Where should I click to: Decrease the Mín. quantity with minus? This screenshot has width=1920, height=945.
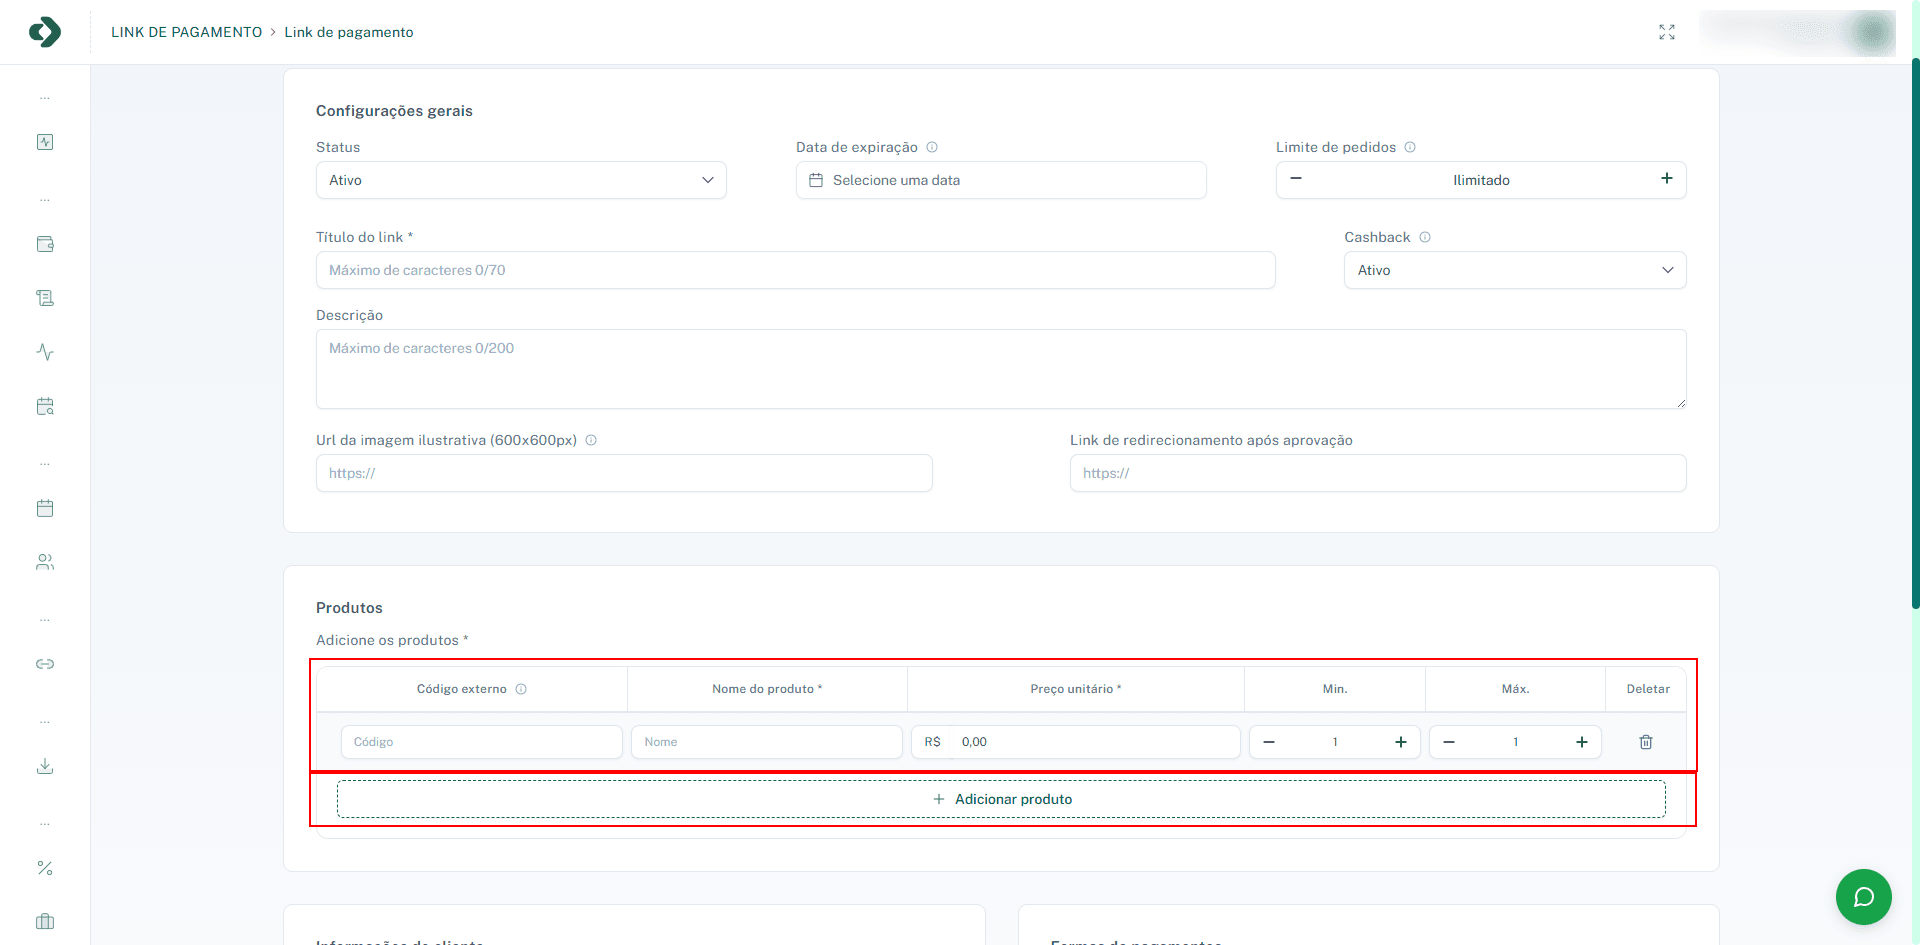point(1269,742)
